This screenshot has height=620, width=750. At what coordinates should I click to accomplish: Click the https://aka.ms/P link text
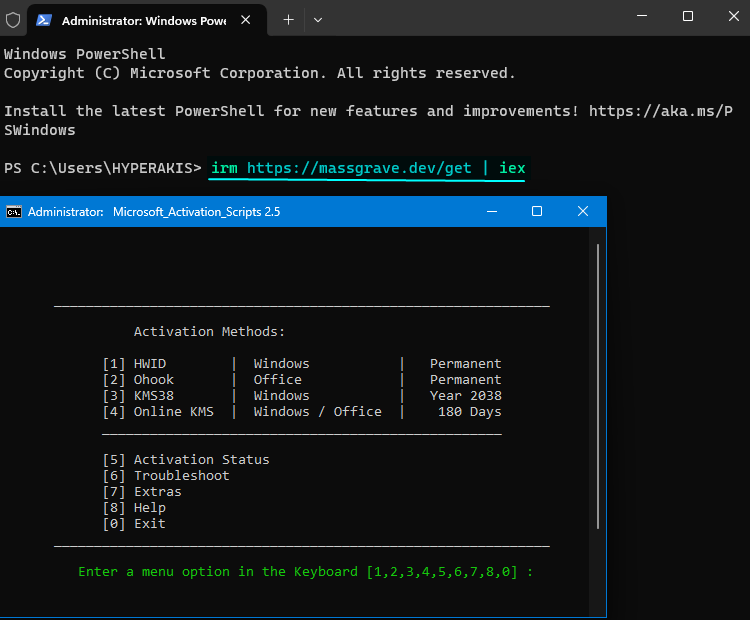click(661, 111)
